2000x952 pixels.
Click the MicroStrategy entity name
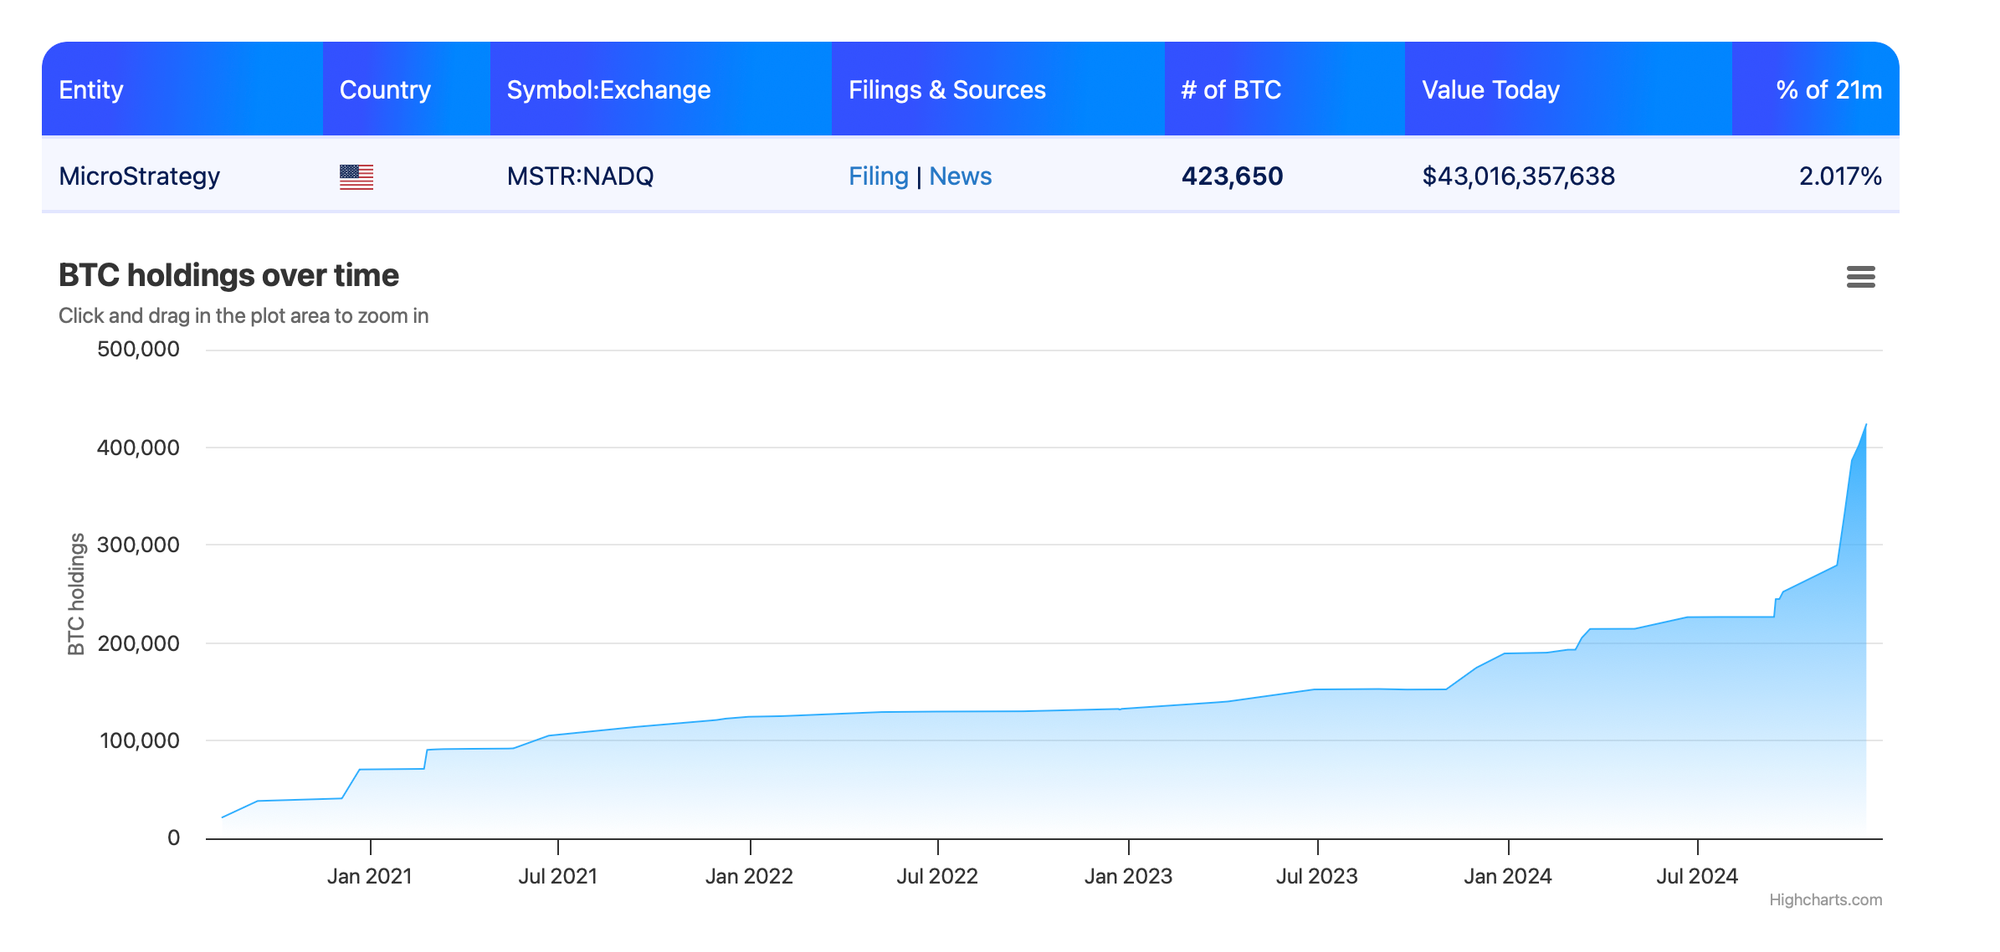click(x=139, y=176)
